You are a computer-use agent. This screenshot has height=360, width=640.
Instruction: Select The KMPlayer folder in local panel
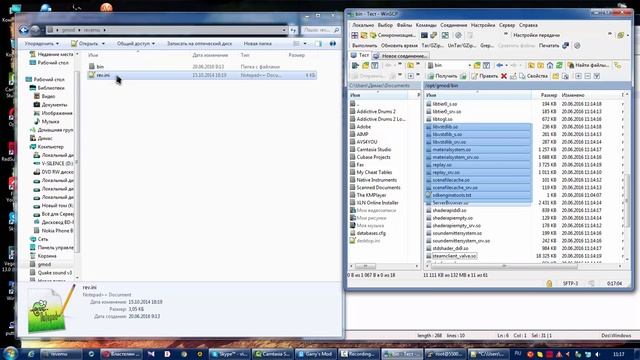point(371,195)
